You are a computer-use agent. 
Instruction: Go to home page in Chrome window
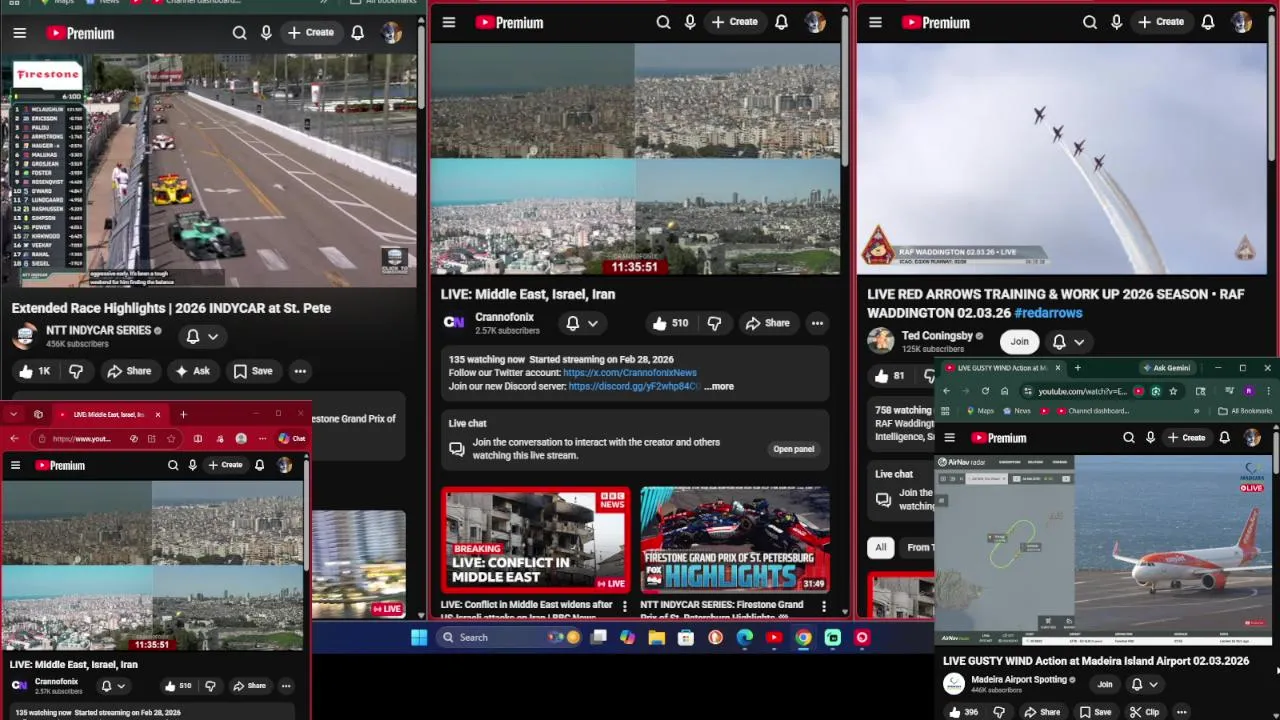(x=1005, y=391)
